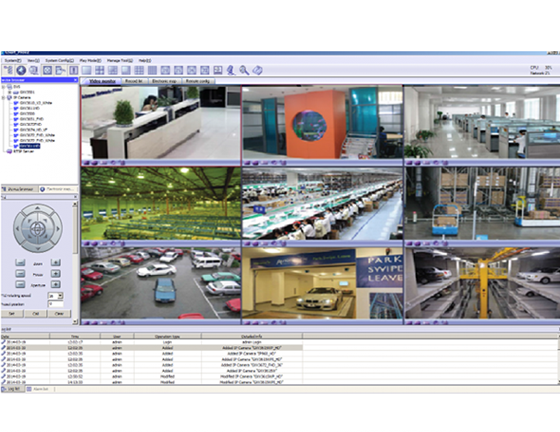
Task: Open the Manage Tool menu
Action: (x=120, y=60)
